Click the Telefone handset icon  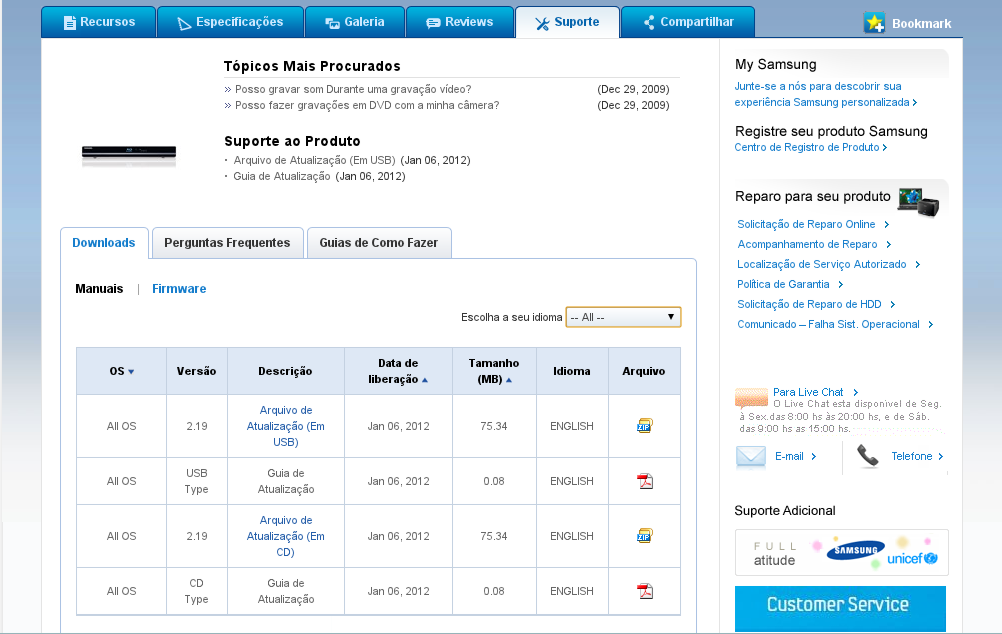[867, 456]
